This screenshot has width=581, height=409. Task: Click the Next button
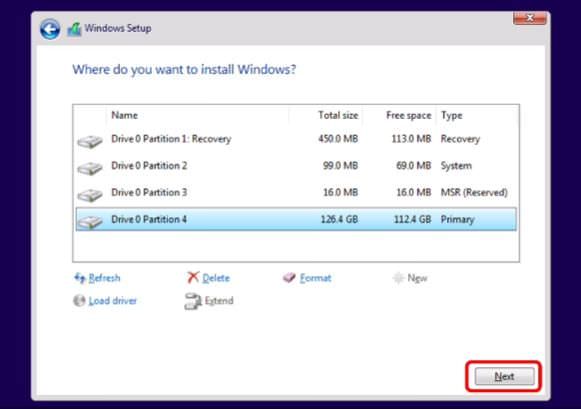[504, 376]
